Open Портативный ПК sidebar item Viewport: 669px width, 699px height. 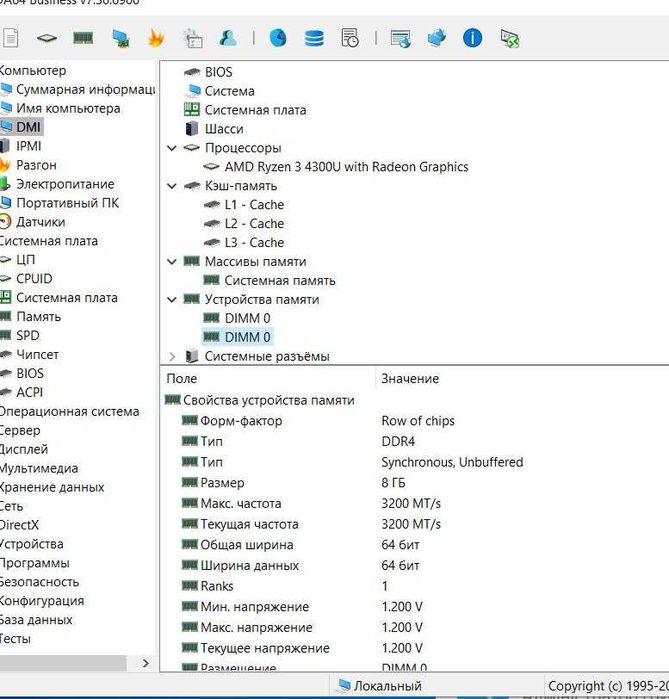pyautogui.click(x=67, y=203)
